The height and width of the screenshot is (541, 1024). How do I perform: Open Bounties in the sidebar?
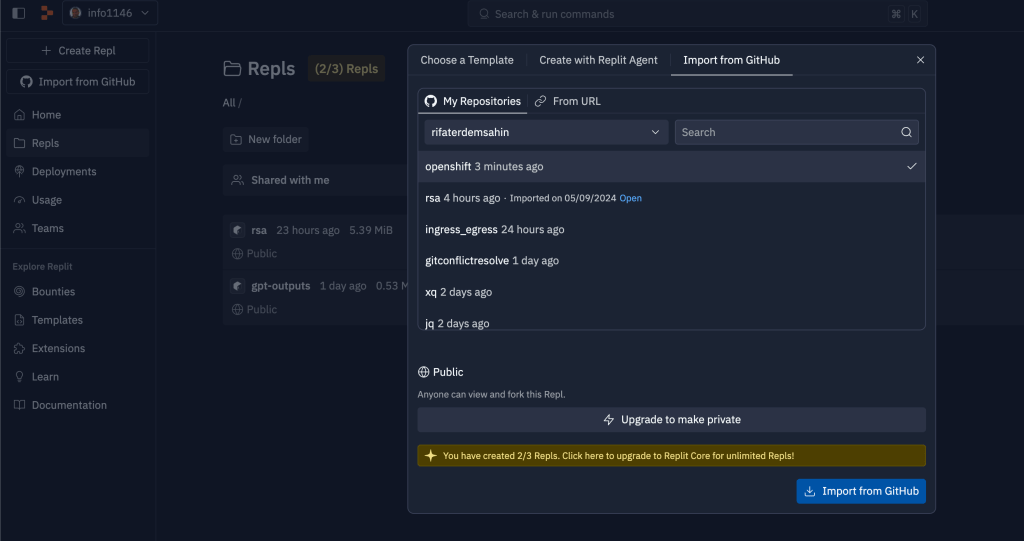click(x=78, y=291)
